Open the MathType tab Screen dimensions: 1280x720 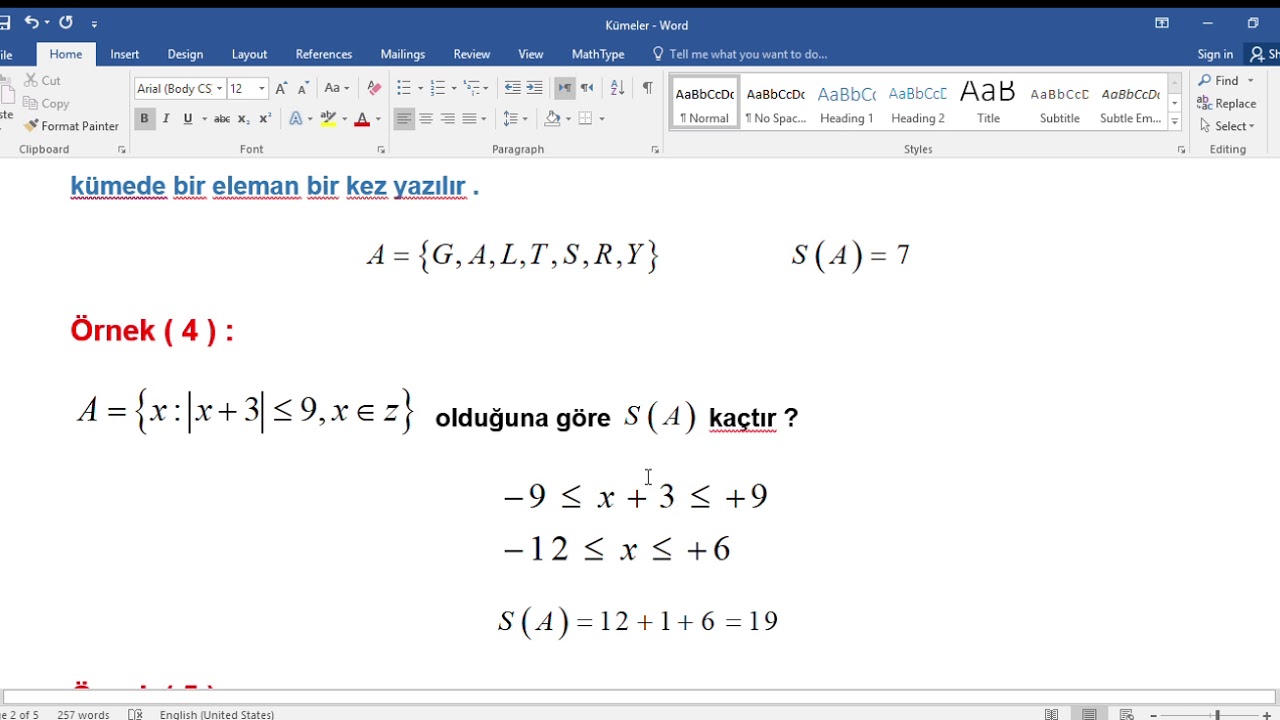[598, 54]
